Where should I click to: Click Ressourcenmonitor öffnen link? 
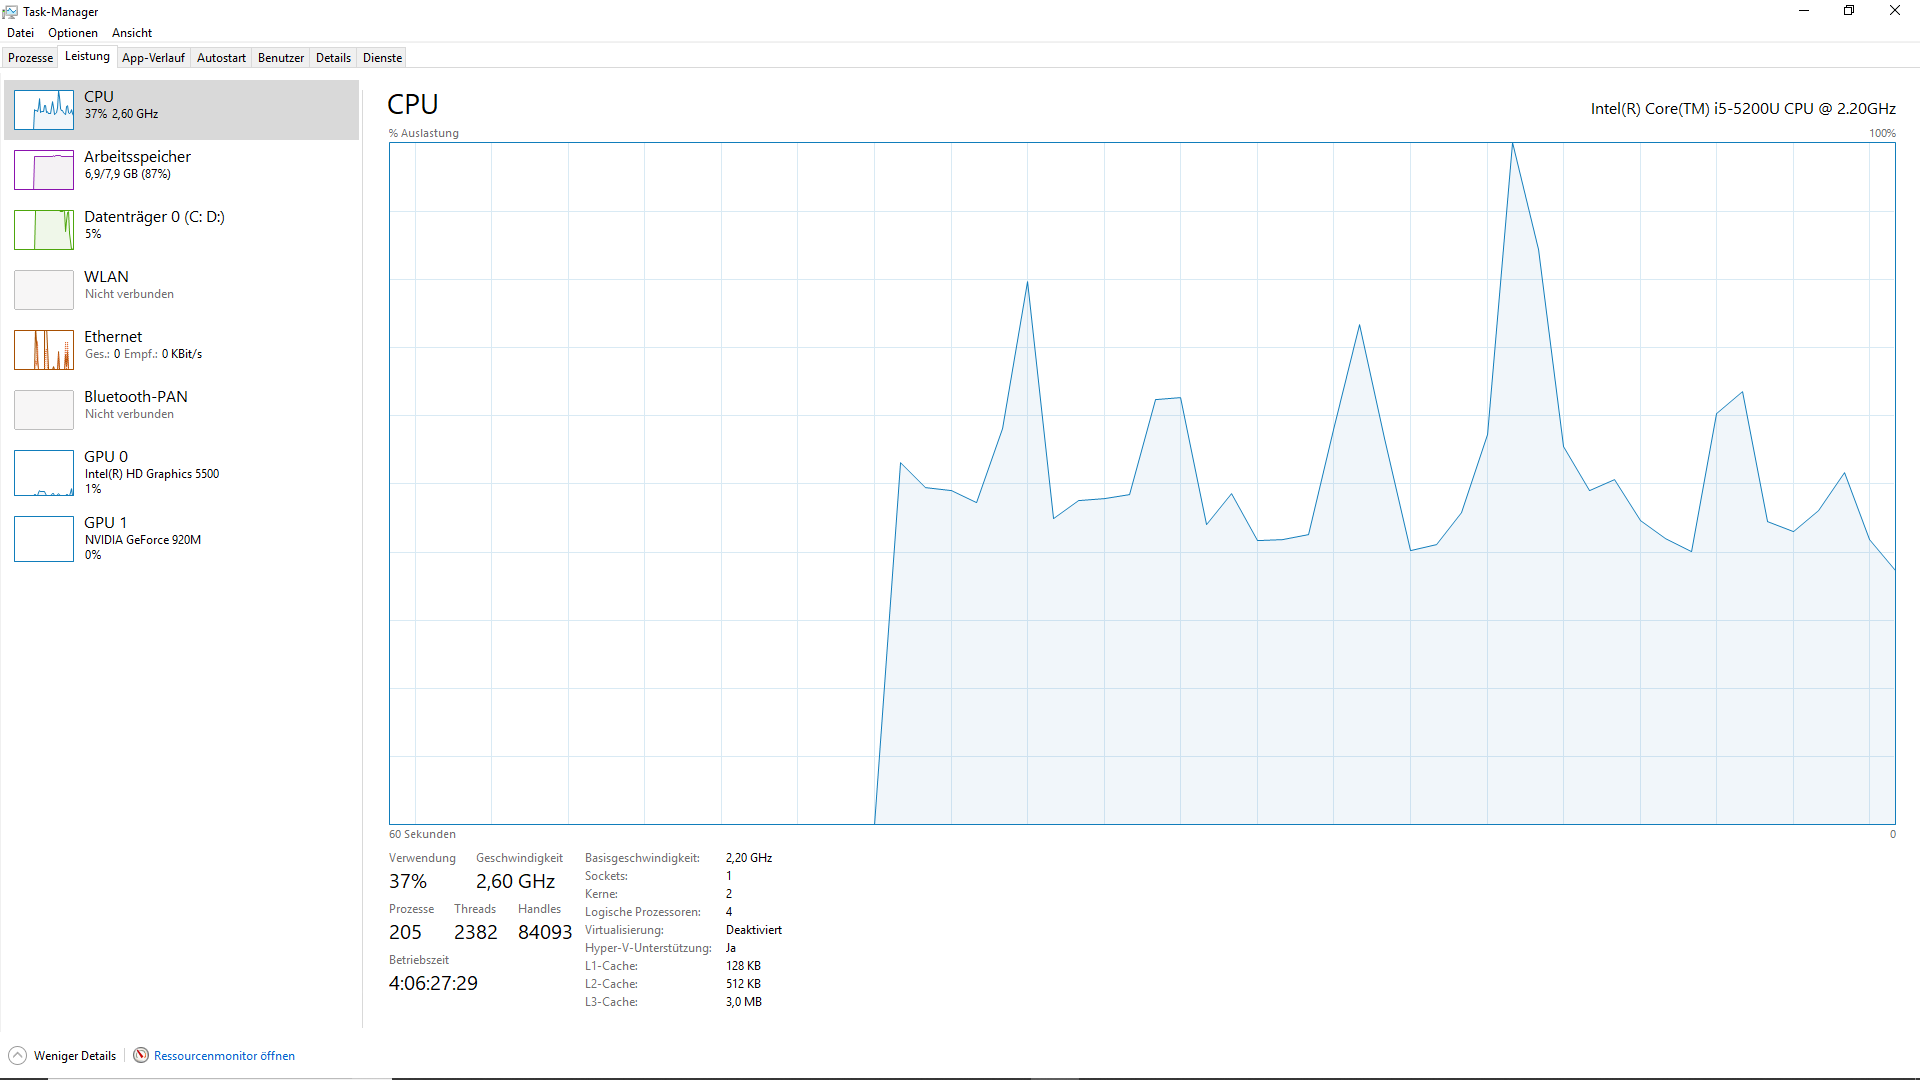224,1056
